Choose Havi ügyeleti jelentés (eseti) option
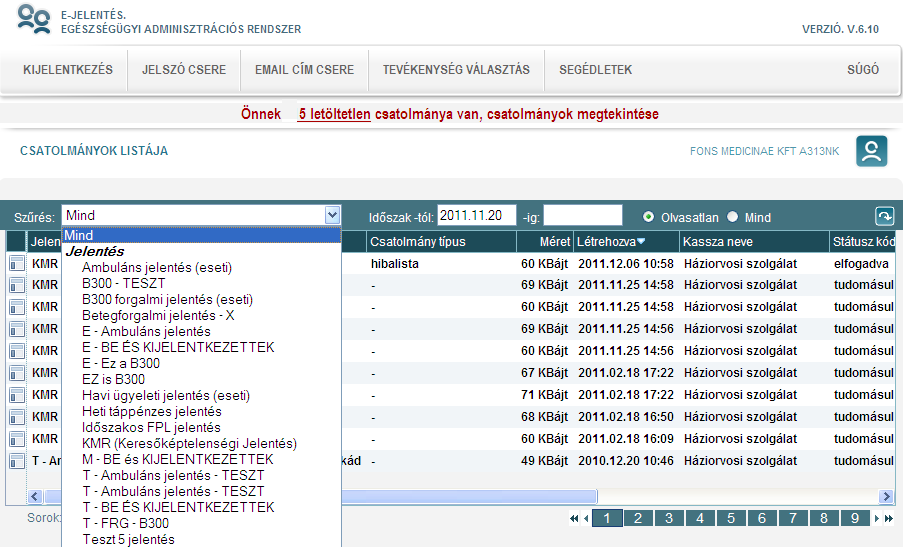 (x=166, y=396)
